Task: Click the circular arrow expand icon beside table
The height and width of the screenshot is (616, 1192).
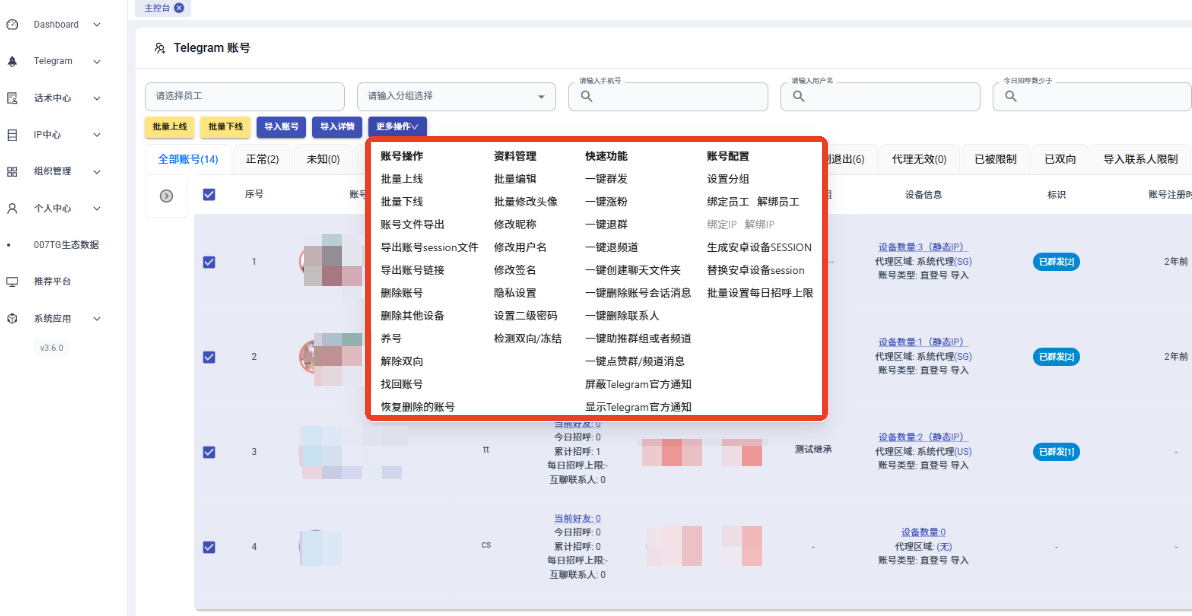Action: tap(167, 196)
